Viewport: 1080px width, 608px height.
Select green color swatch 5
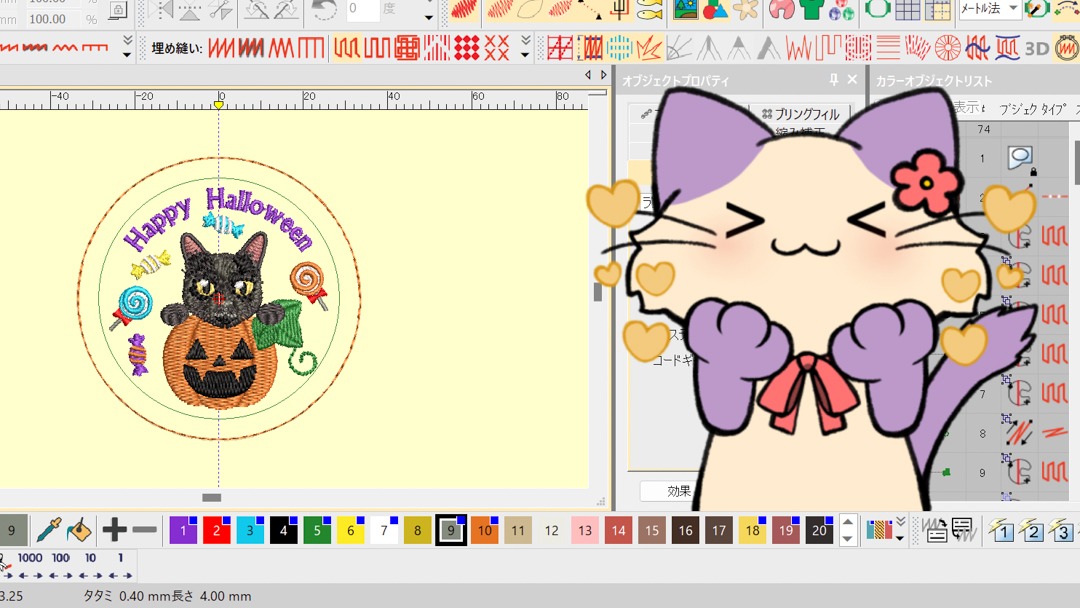(318, 530)
